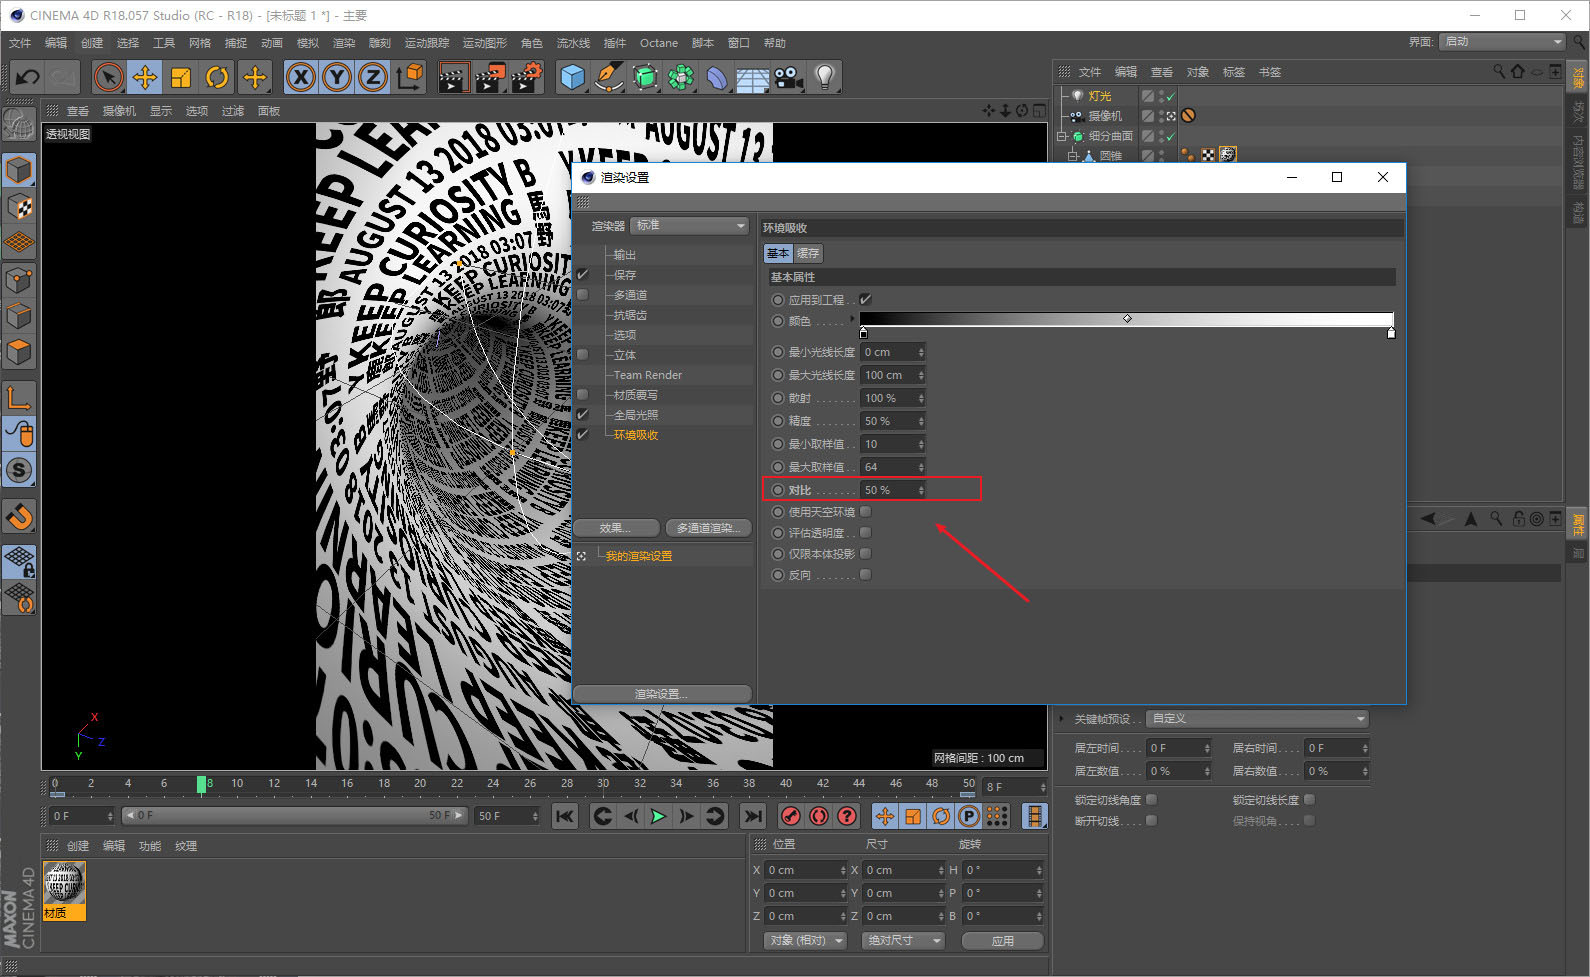1590x977 pixels.
Task: Play the animation forward
Action: point(658,816)
